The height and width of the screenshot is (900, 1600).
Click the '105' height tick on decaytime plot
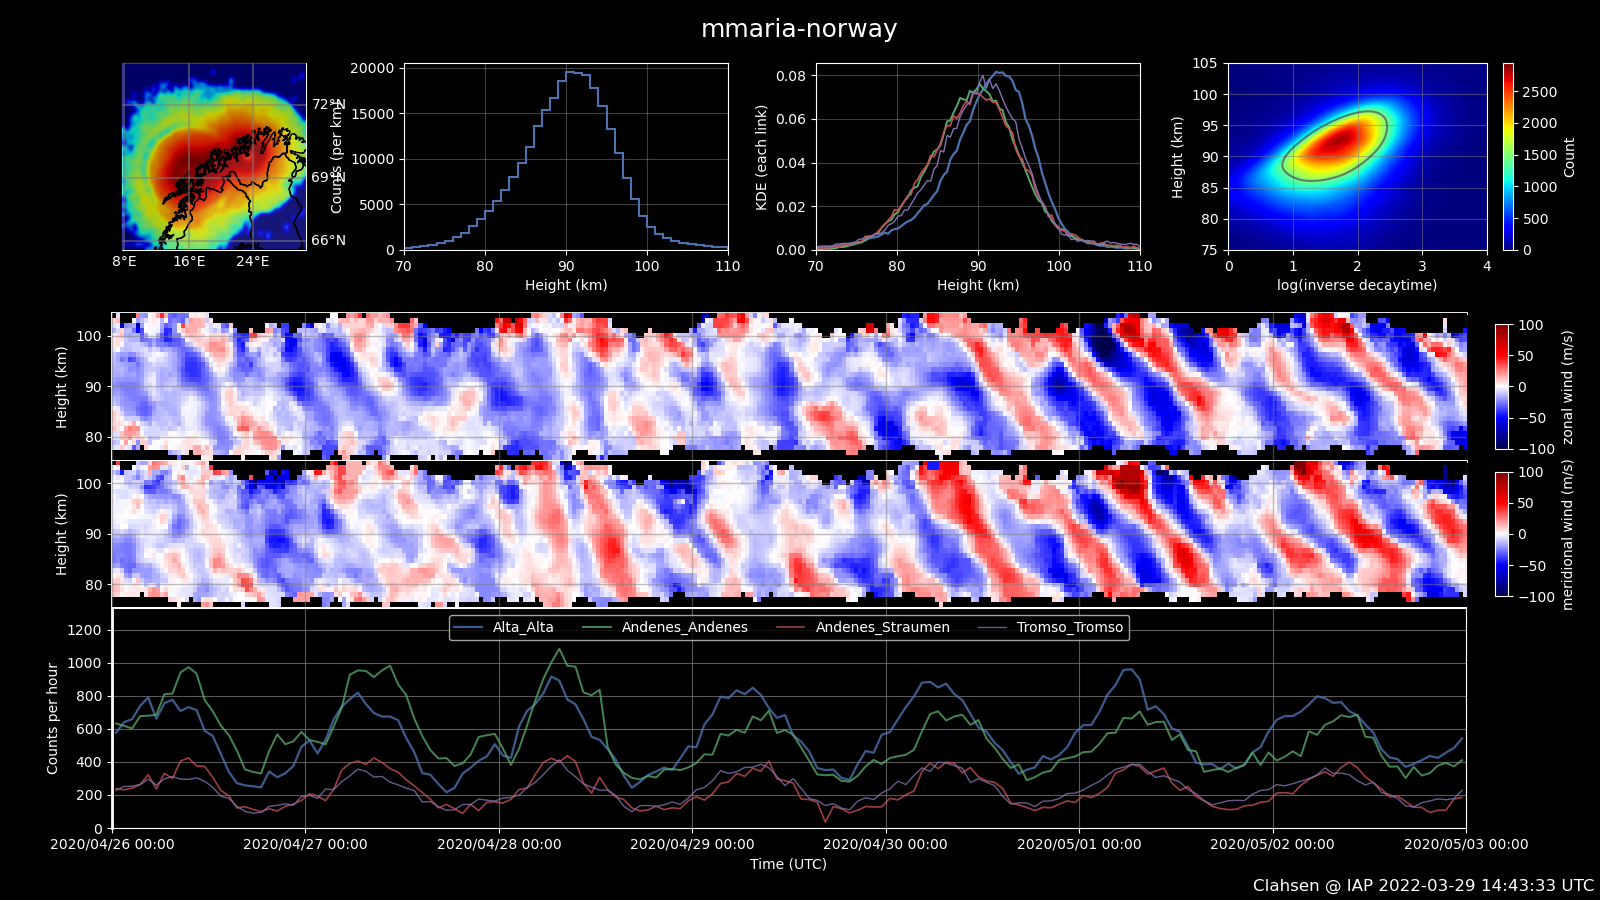tap(1205, 63)
